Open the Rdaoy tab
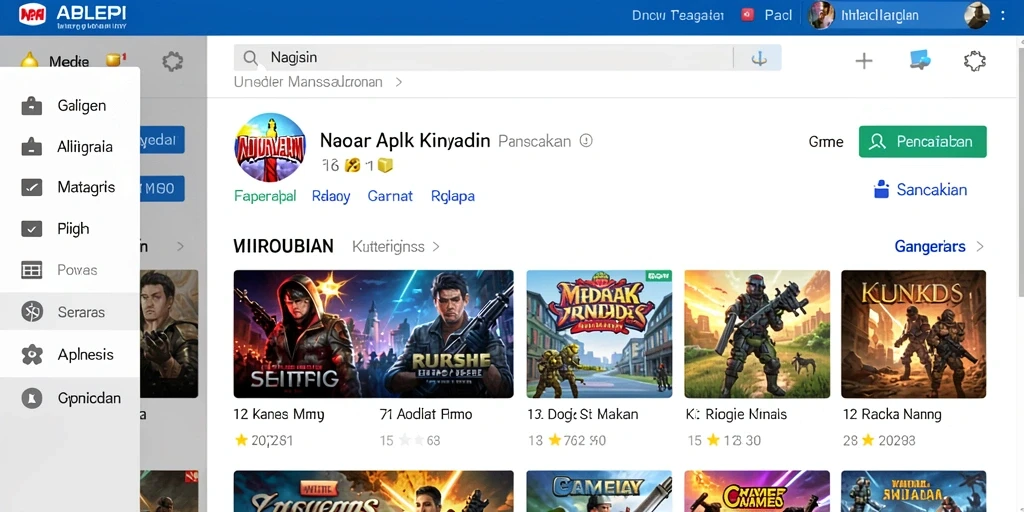The width and height of the screenshot is (1024, 512). tap(331, 196)
